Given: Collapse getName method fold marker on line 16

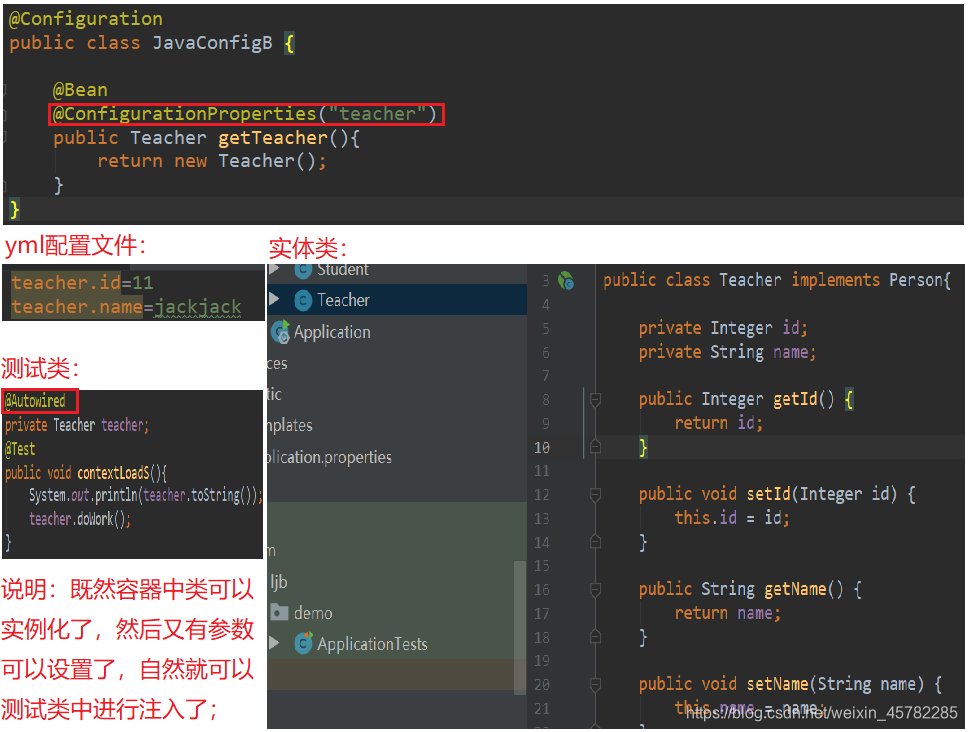Looking at the screenshot, I should point(595,589).
